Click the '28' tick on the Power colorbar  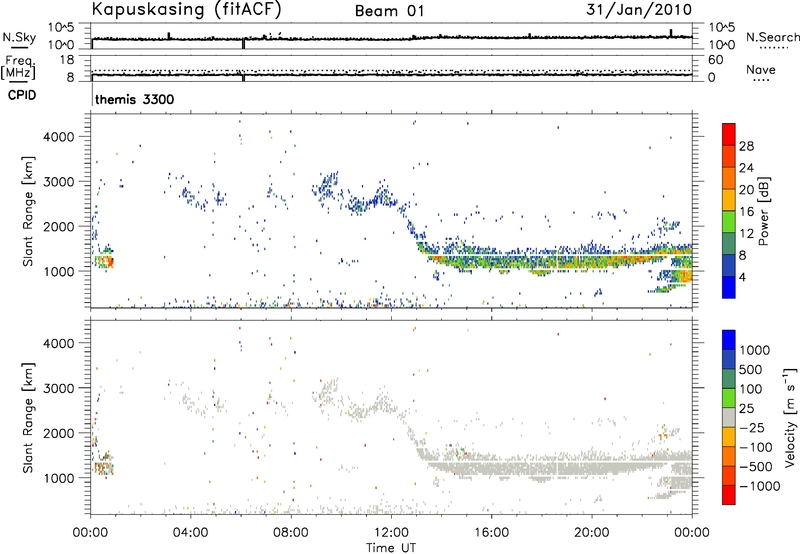[746, 146]
